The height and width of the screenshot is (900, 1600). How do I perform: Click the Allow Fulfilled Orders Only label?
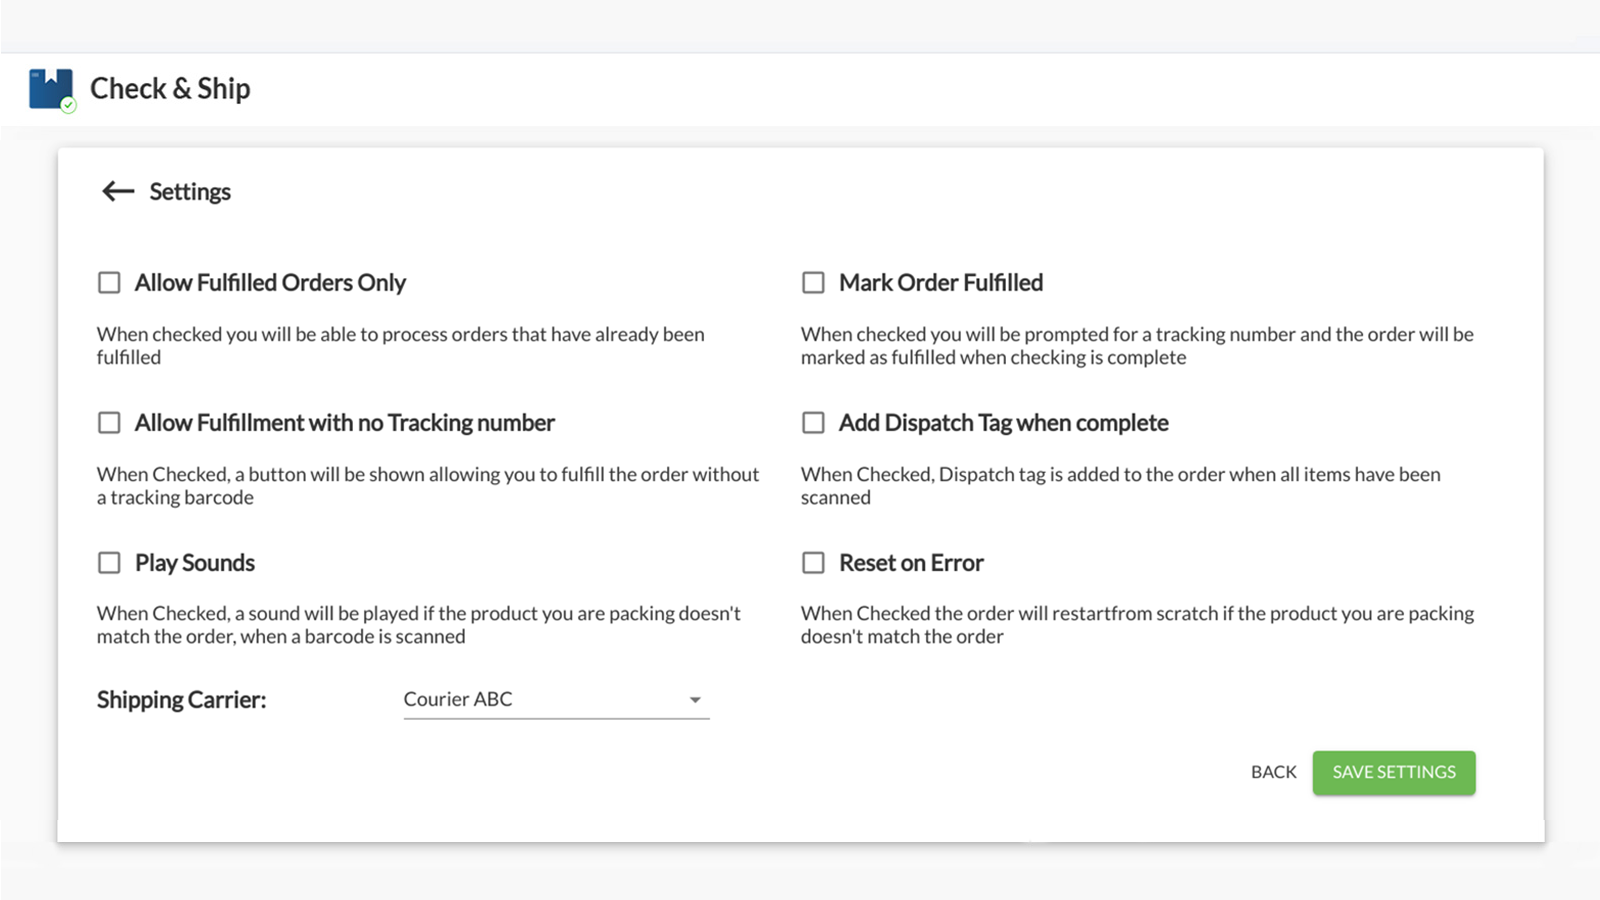[270, 283]
